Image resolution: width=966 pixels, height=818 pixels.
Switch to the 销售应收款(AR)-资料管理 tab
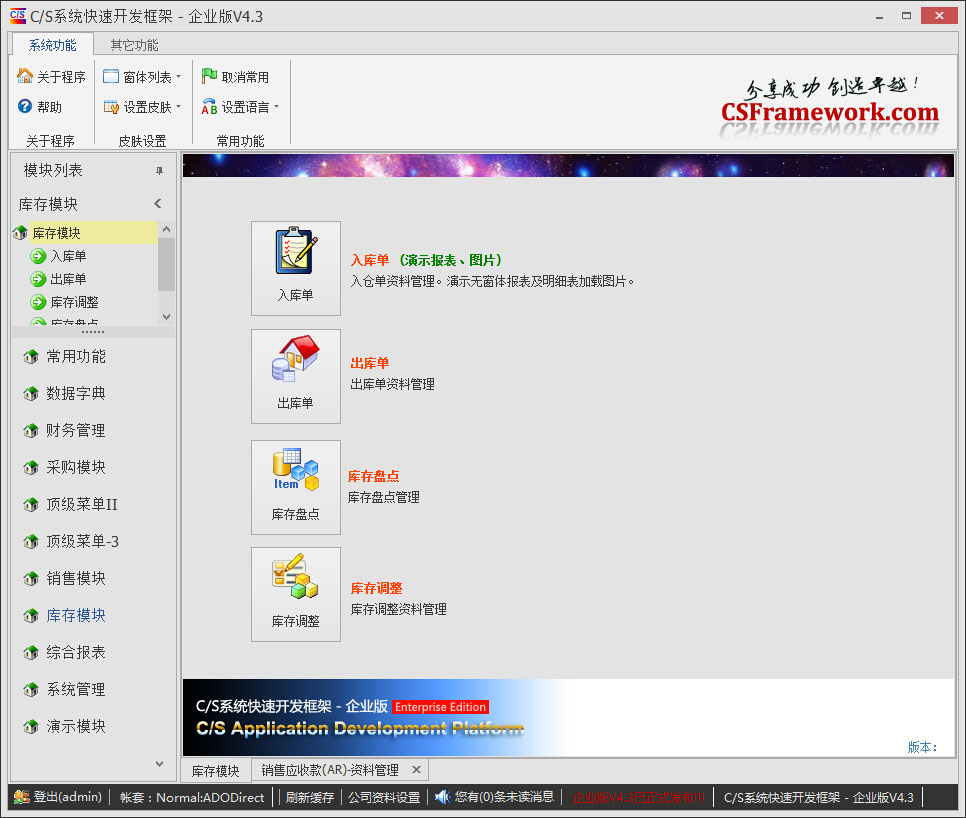click(330, 770)
